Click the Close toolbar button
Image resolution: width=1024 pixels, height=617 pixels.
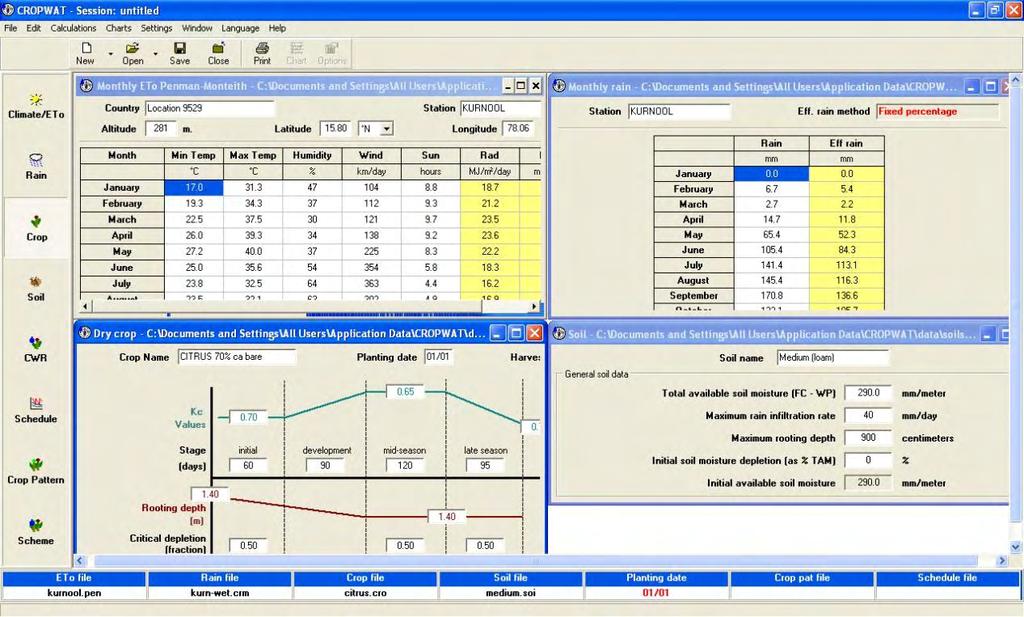click(218, 54)
